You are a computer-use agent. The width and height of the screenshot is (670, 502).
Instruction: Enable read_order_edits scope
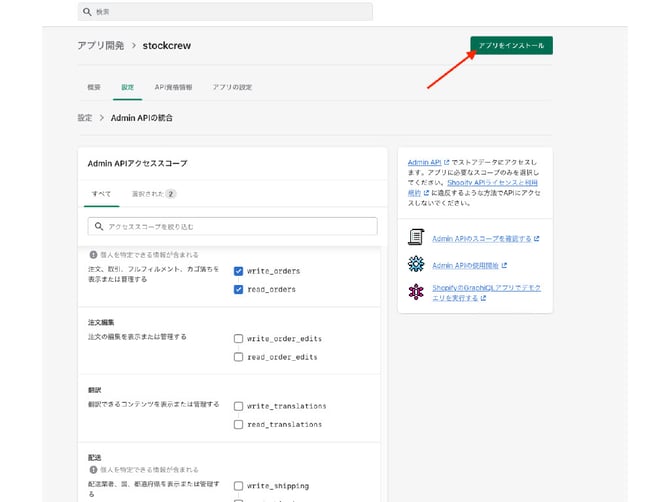tap(238, 357)
